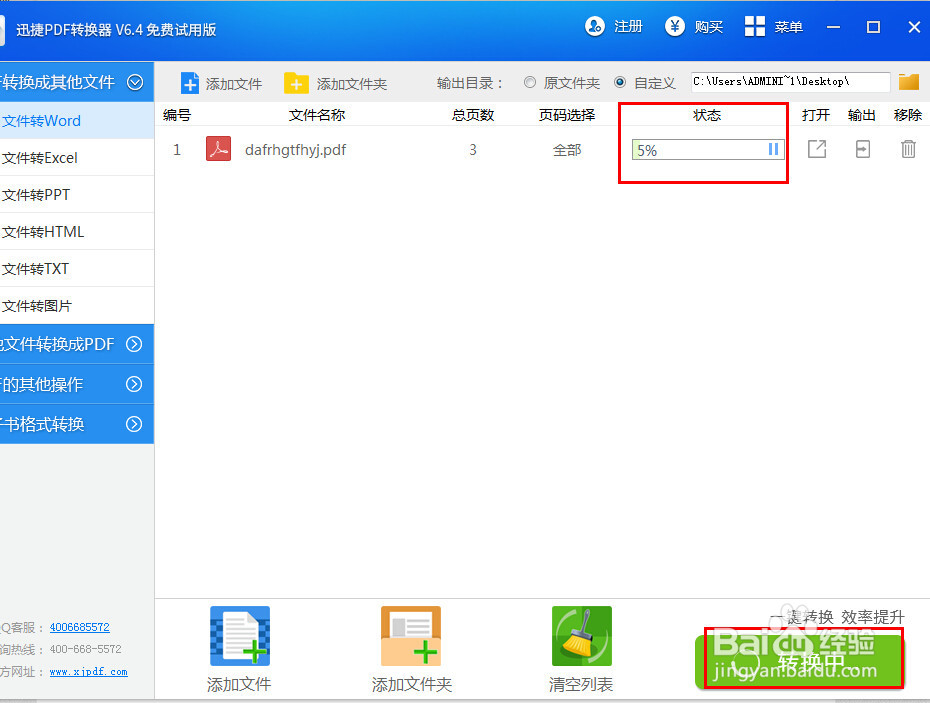Screen dimensions: 930x703
Task: Click the 清空列表 broom icon
Action: [x=581, y=636]
